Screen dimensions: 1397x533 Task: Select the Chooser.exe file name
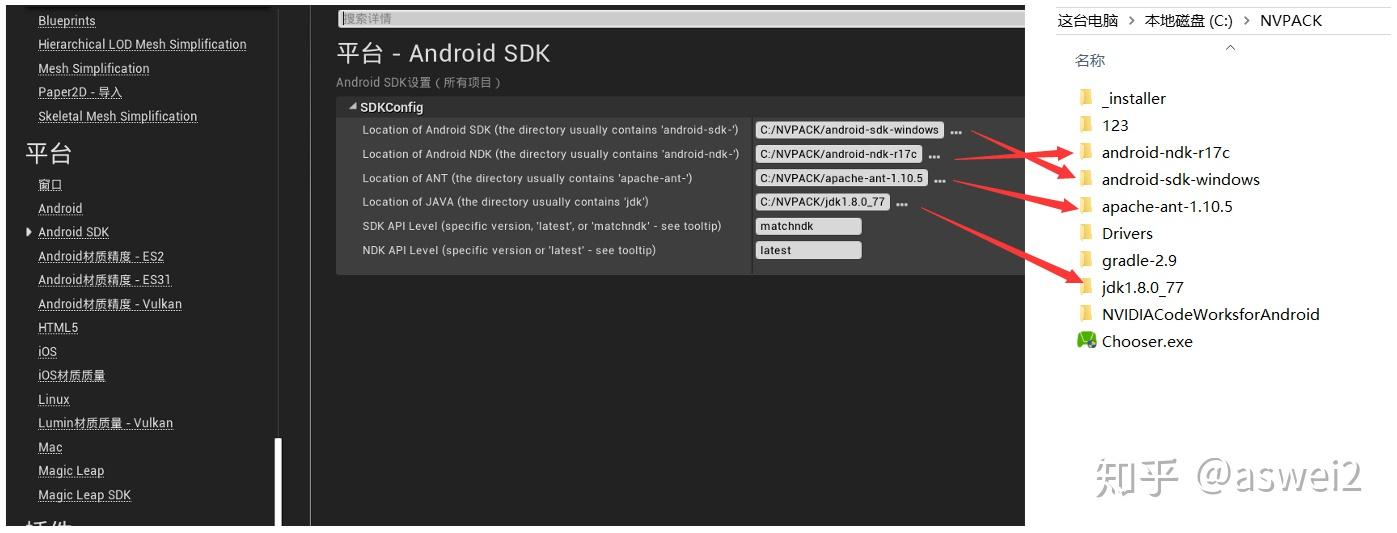point(1147,341)
